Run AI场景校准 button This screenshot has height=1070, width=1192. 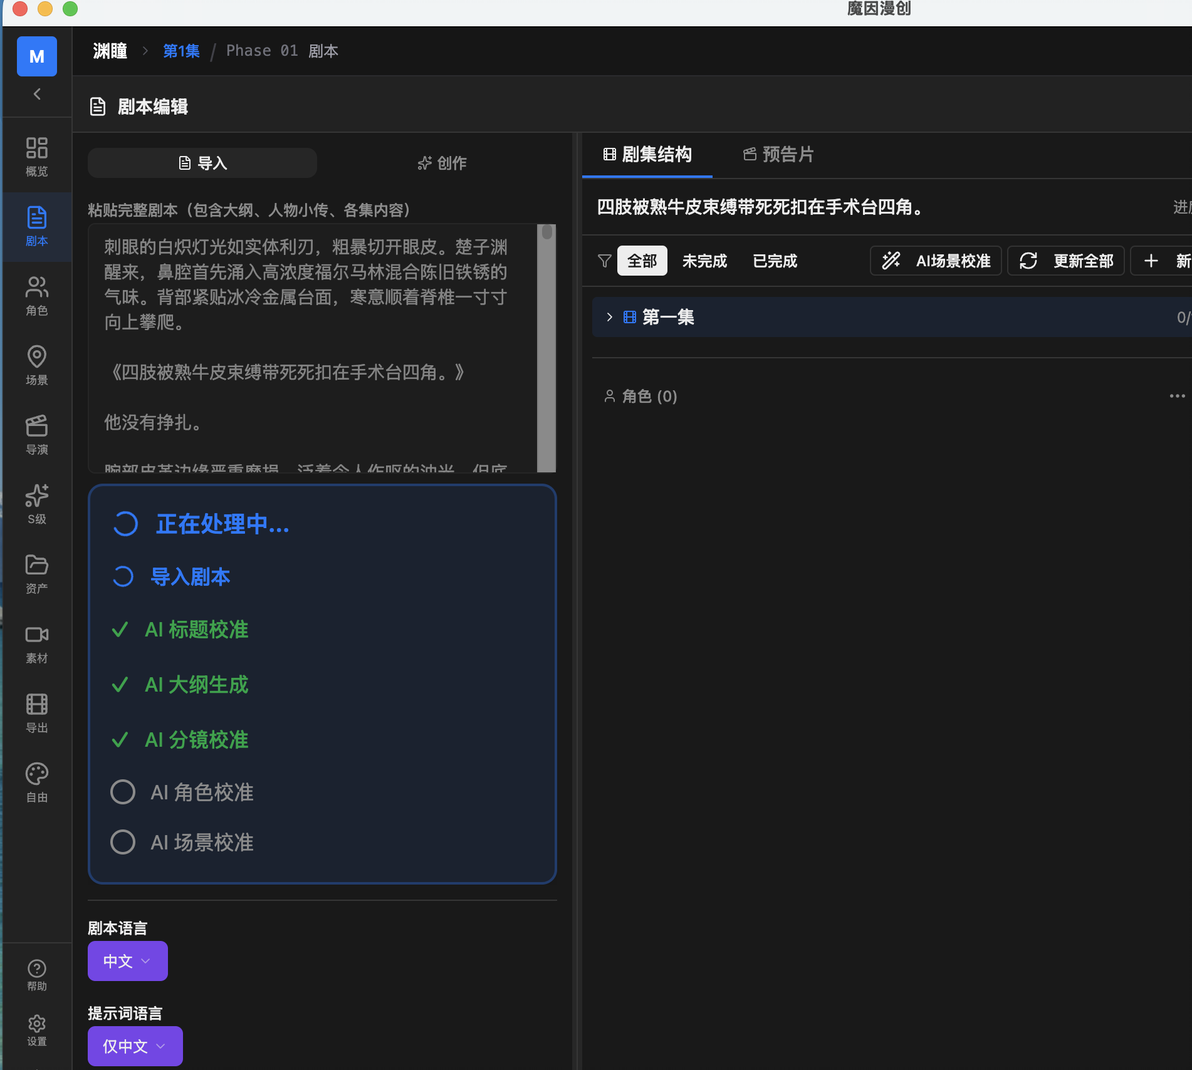[x=936, y=261]
